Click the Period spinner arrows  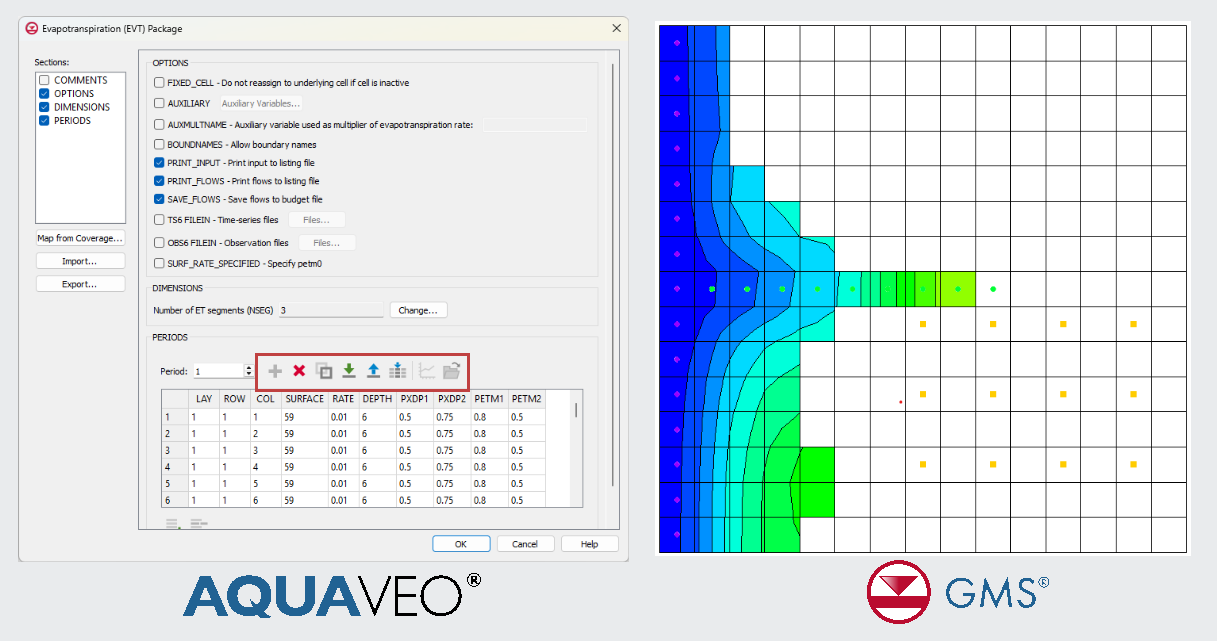point(249,371)
